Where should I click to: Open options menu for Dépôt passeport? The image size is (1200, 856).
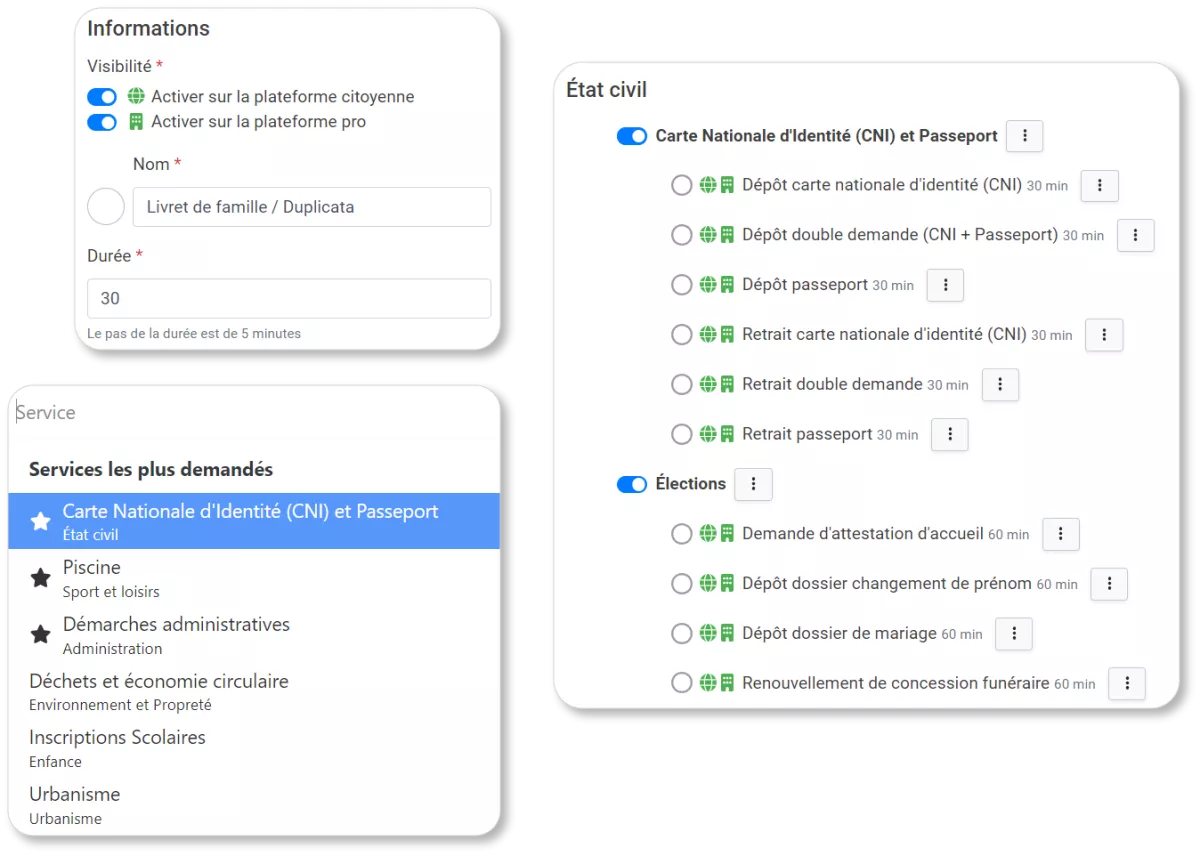pos(945,285)
